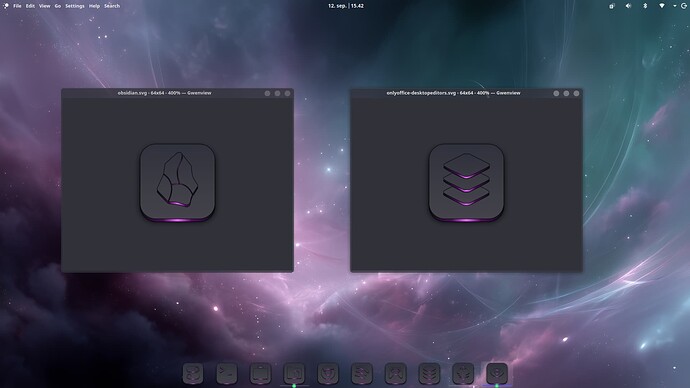Close the obsidian.svg Gwenview window
The height and width of the screenshot is (388, 690).
tap(287, 93)
